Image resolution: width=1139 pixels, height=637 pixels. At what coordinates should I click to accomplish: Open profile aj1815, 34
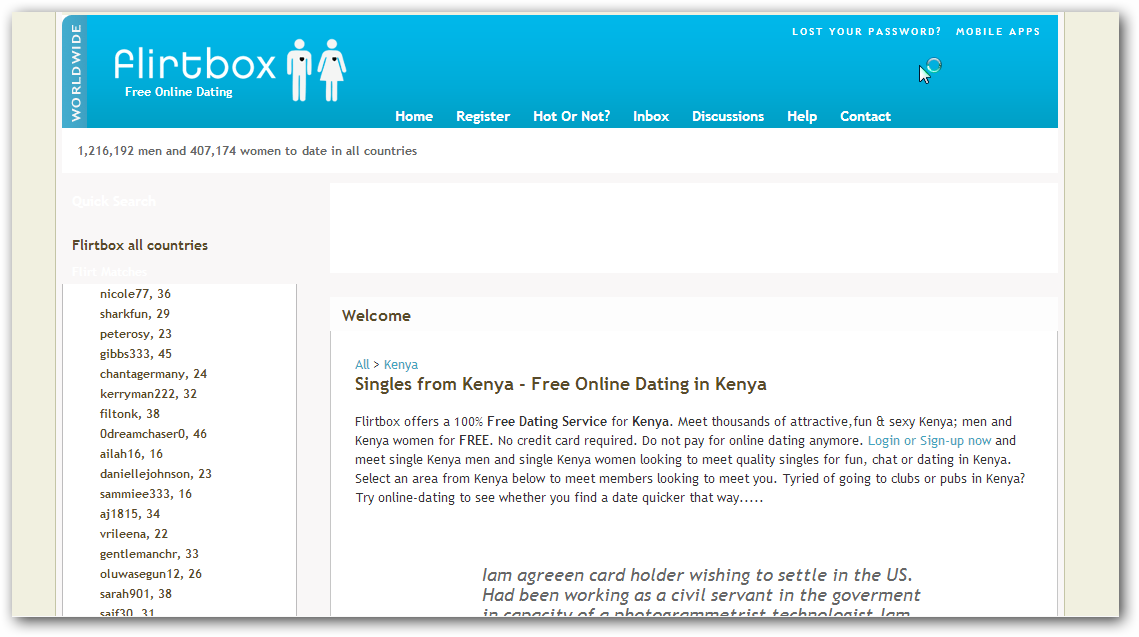coord(129,514)
